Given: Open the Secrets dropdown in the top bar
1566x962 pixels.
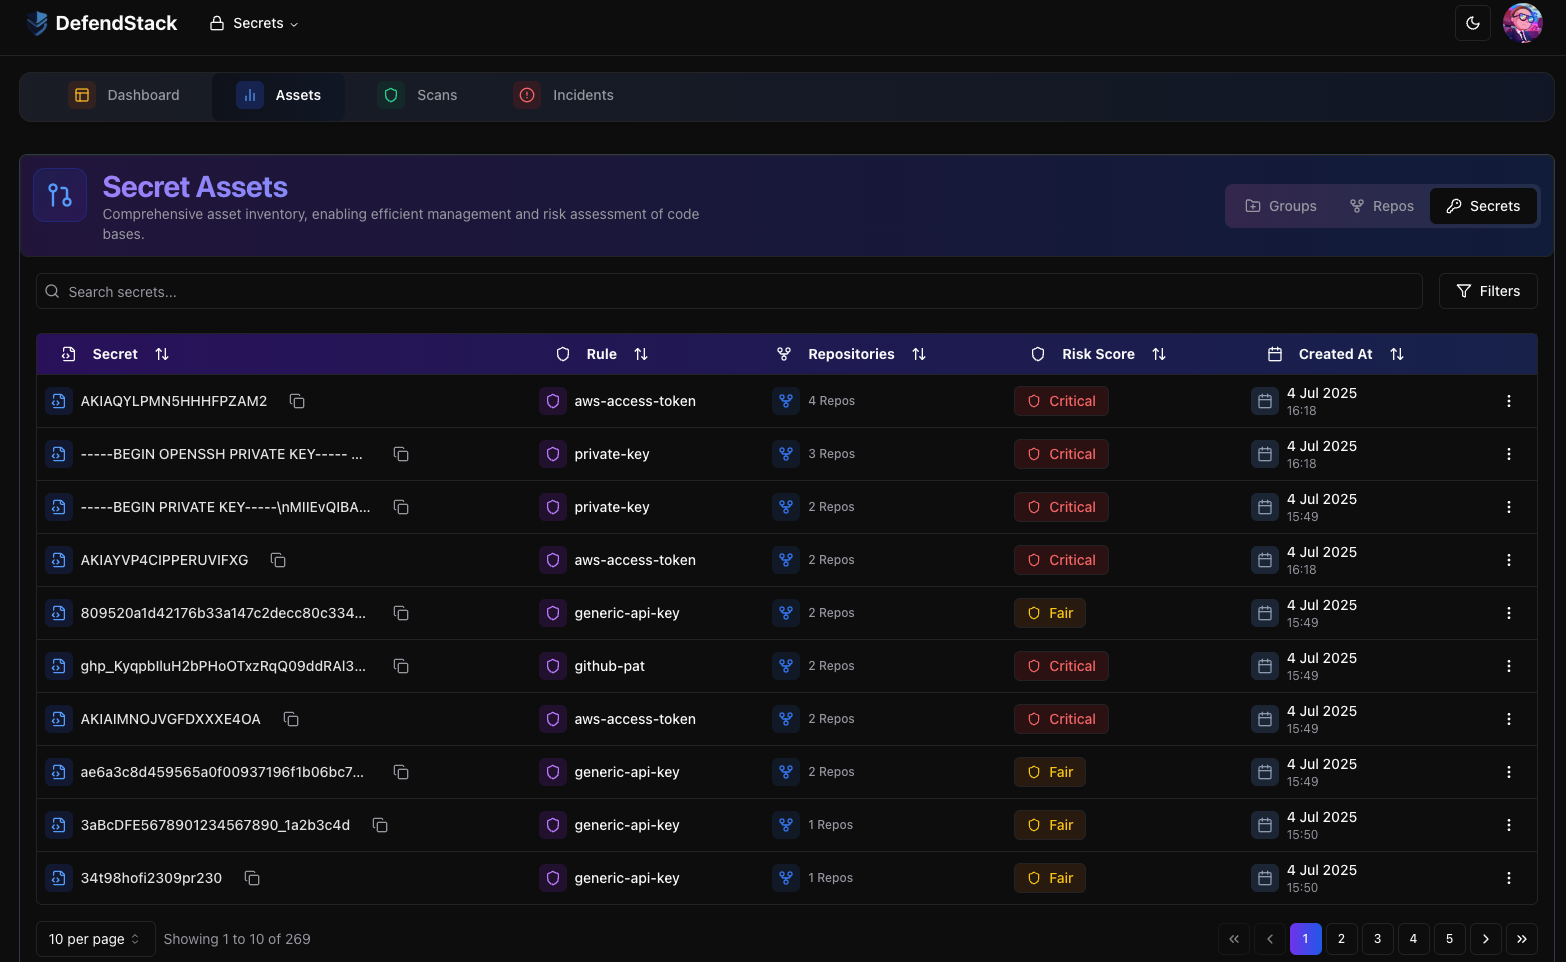Looking at the screenshot, I should point(253,22).
